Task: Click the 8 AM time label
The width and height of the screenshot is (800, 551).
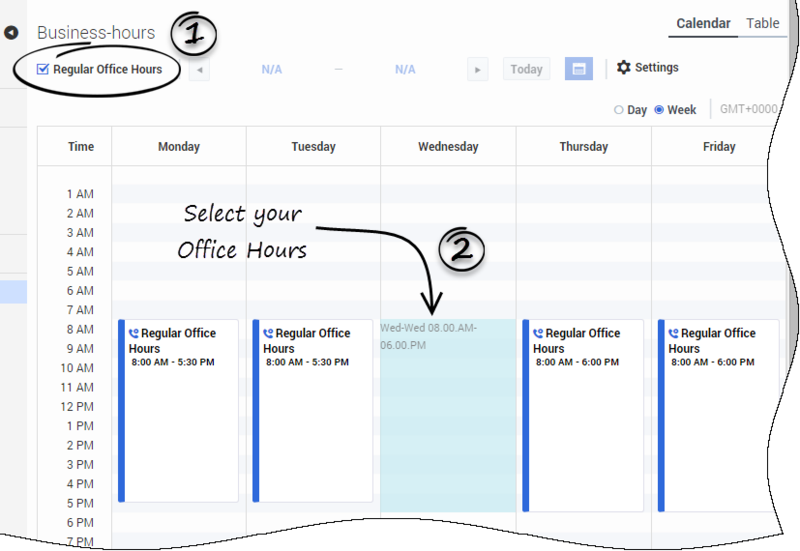Action: click(80, 330)
